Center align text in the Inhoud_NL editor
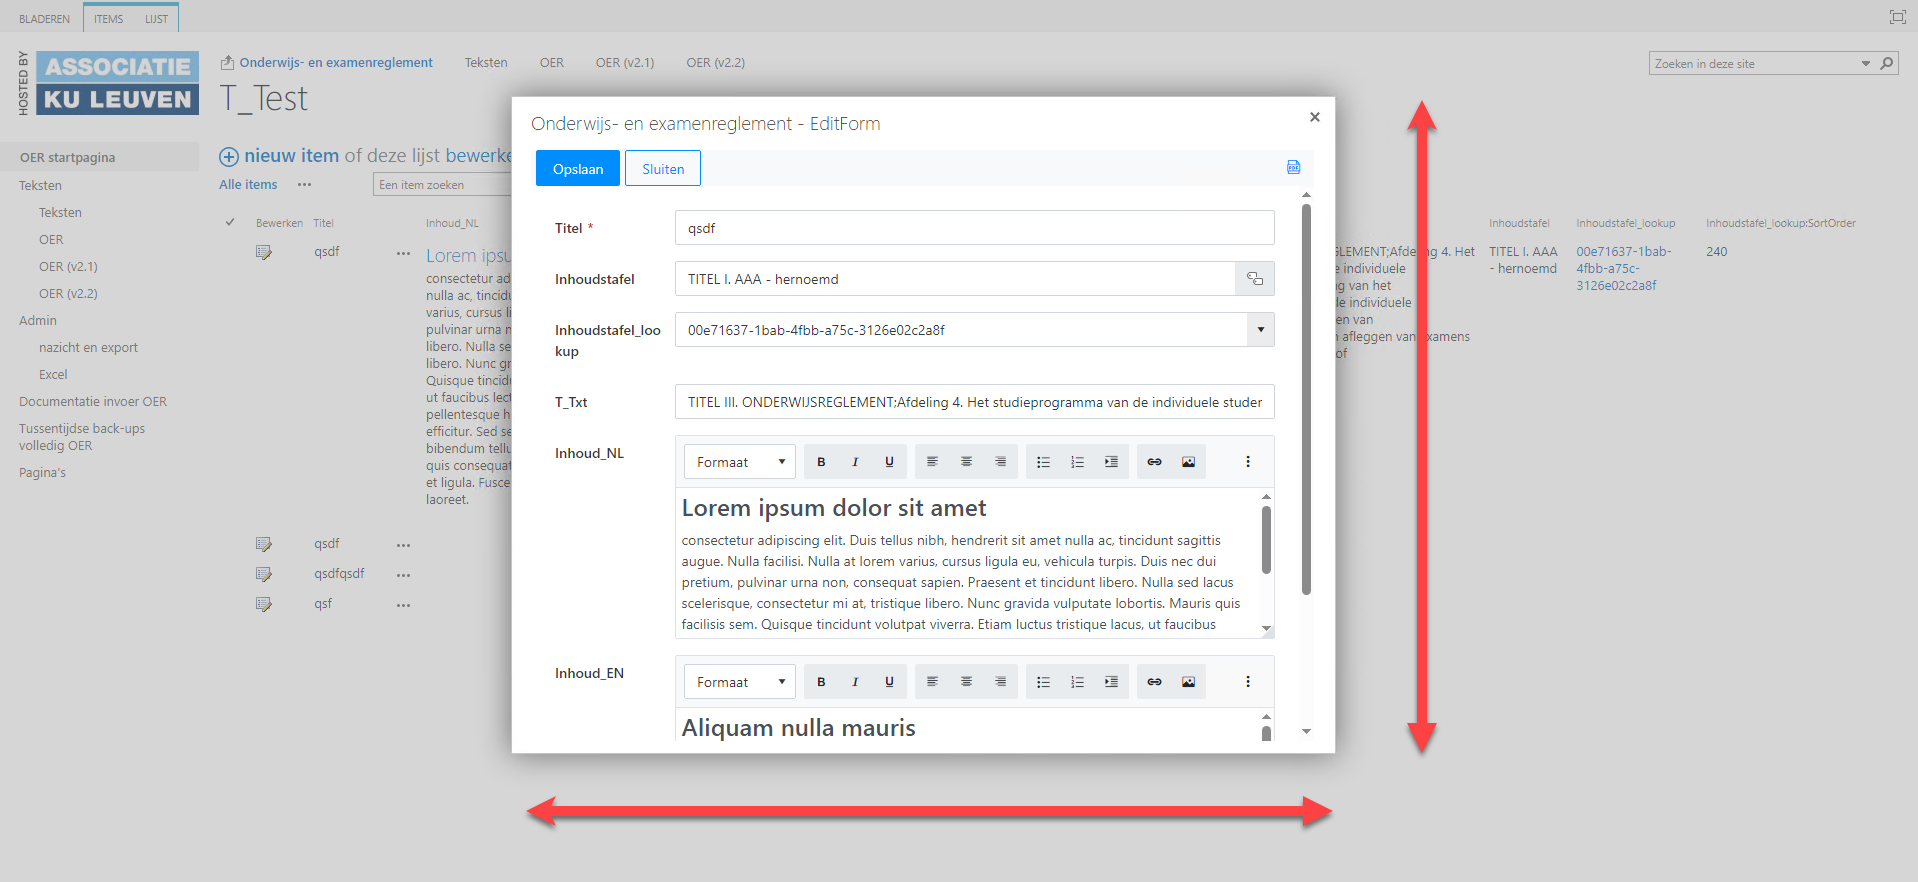Viewport: 1918px width, 882px height. pyautogui.click(x=966, y=462)
